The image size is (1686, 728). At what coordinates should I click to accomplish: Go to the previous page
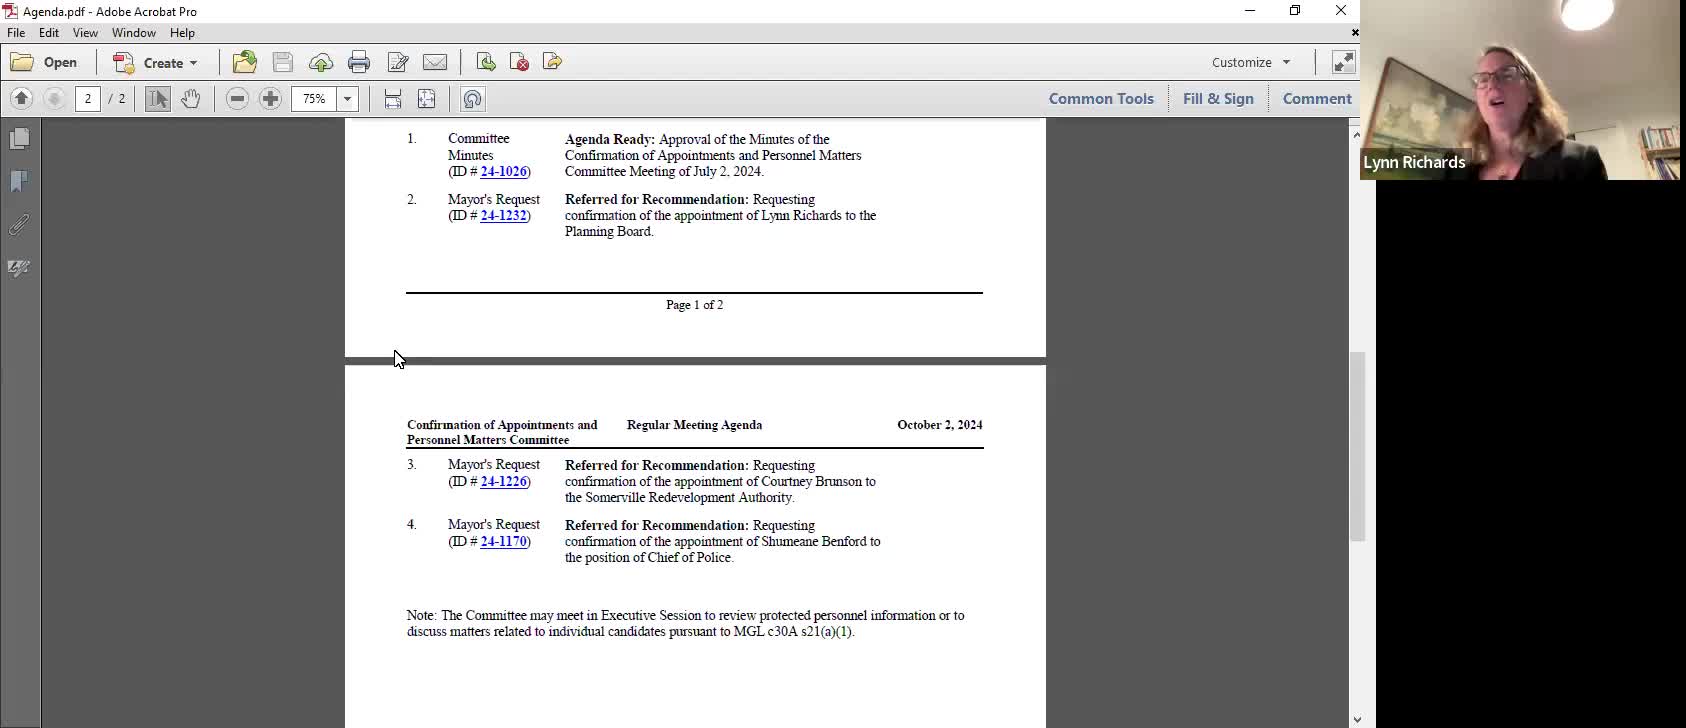coord(22,98)
